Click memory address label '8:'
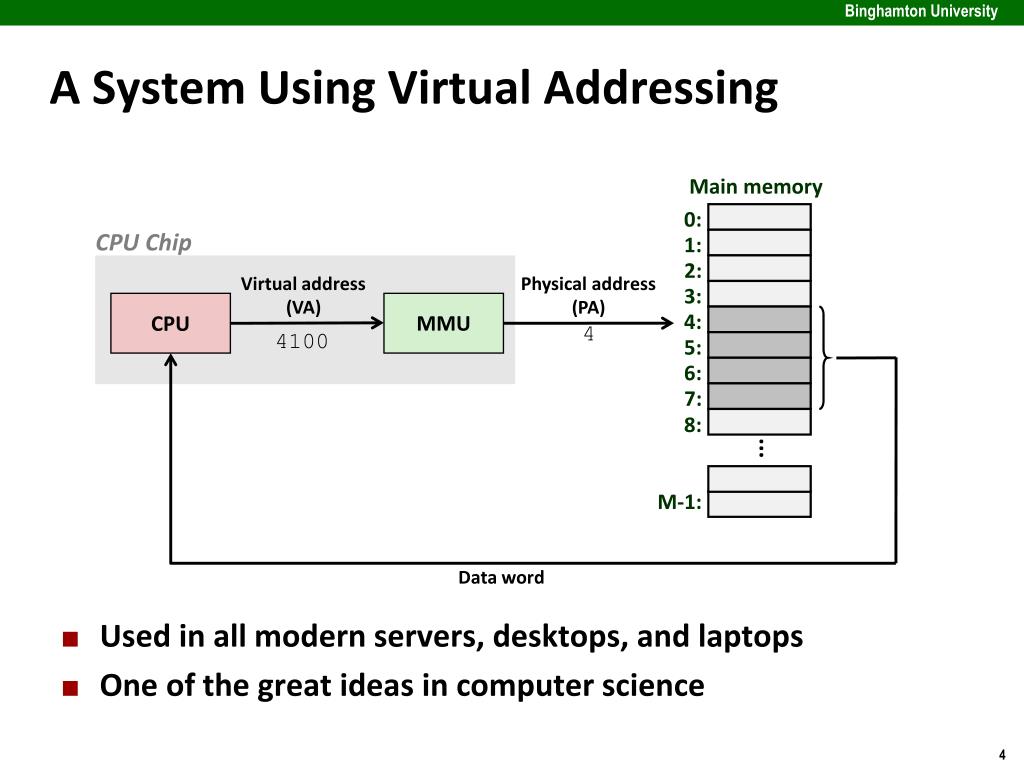This screenshot has width=1024, height=768. click(x=692, y=424)
